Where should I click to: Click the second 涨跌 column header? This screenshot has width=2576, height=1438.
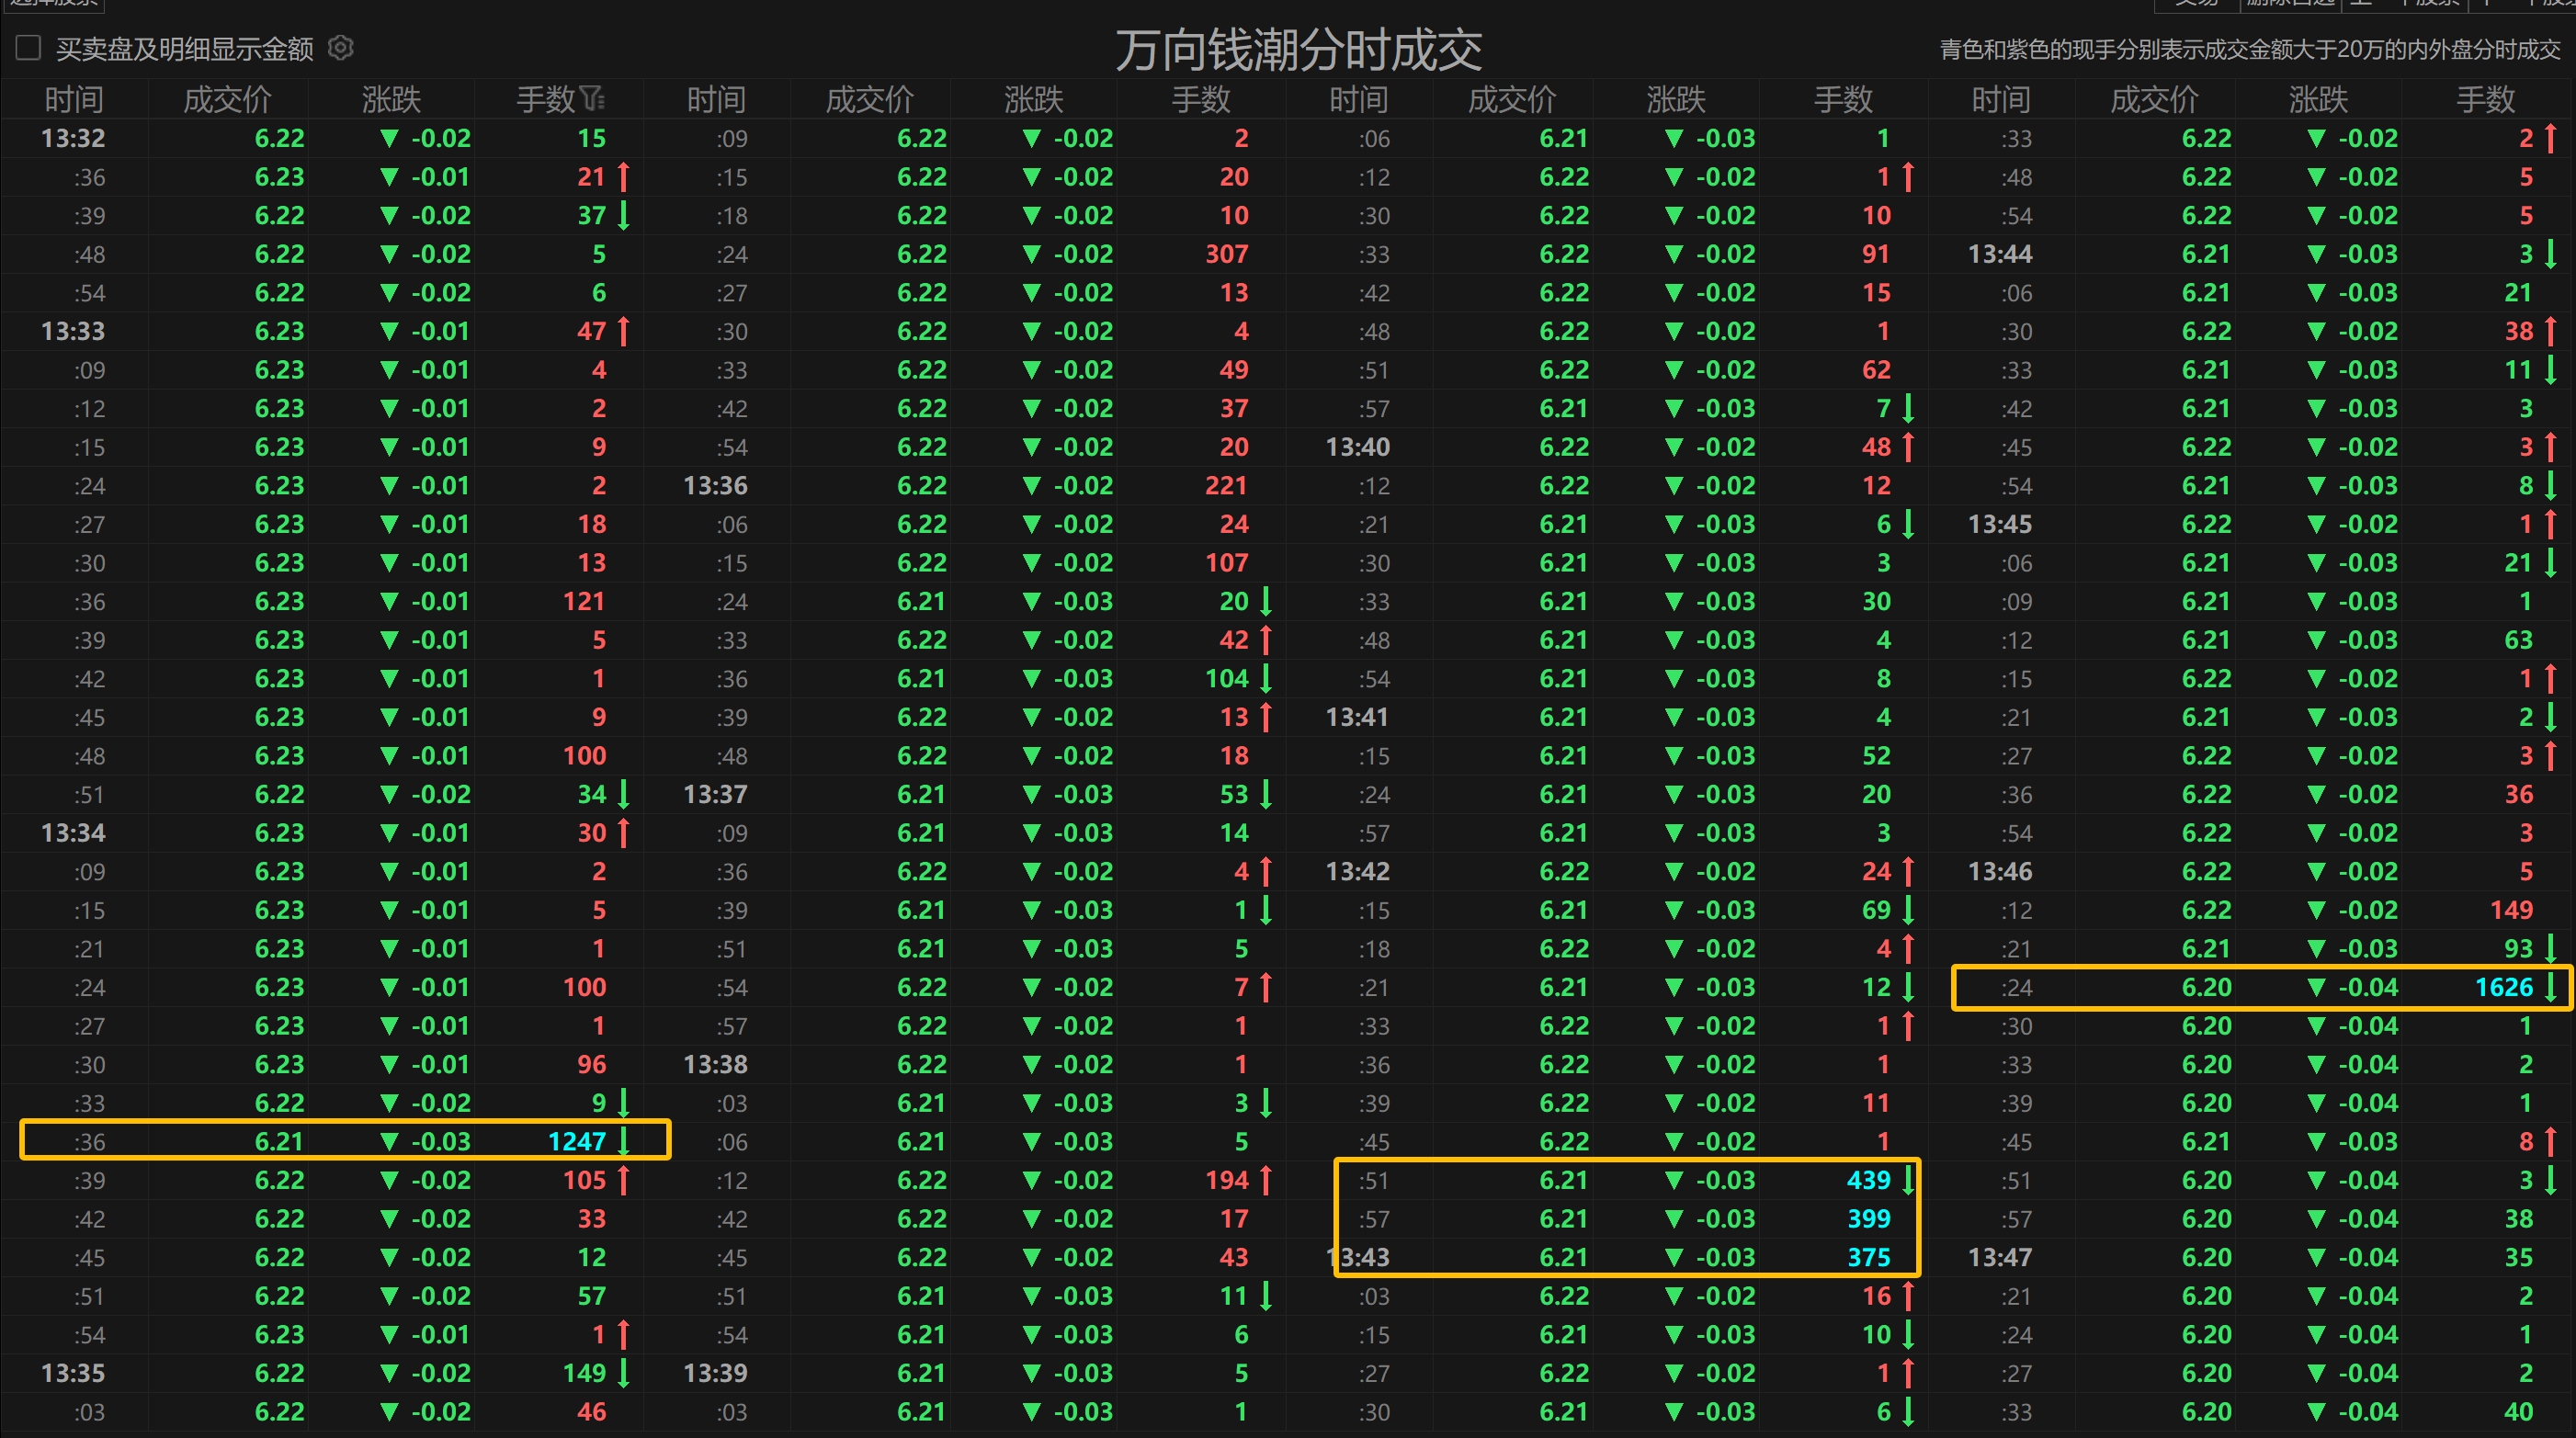coord(1033,99)
